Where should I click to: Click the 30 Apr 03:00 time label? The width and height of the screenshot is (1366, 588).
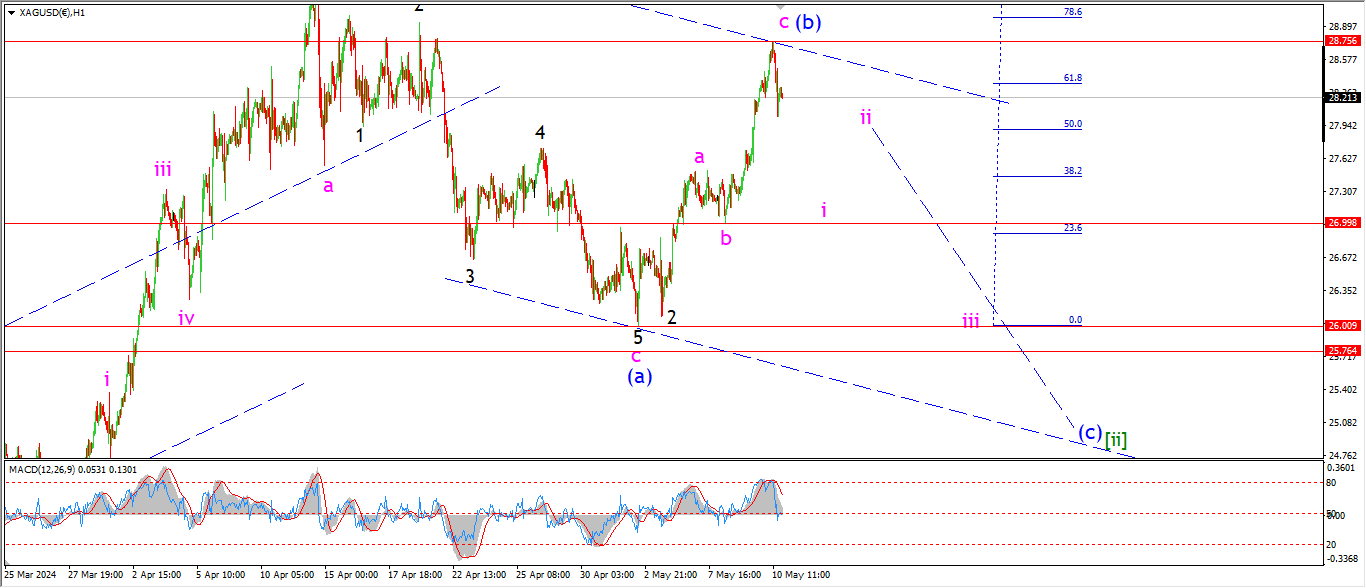pos(608,576)
